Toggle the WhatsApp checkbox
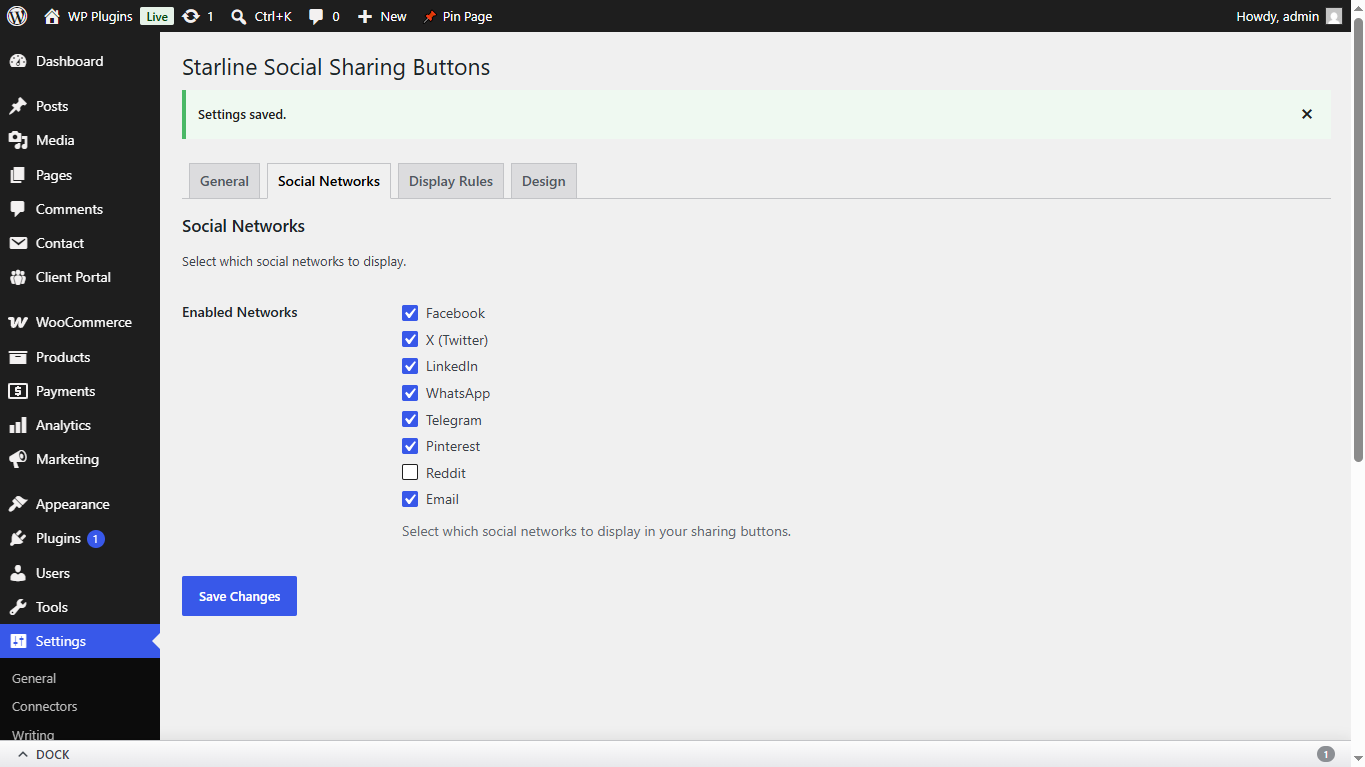Image resolution: width=1365 pixels, height=767 pixels. click(x=410, y=393)
